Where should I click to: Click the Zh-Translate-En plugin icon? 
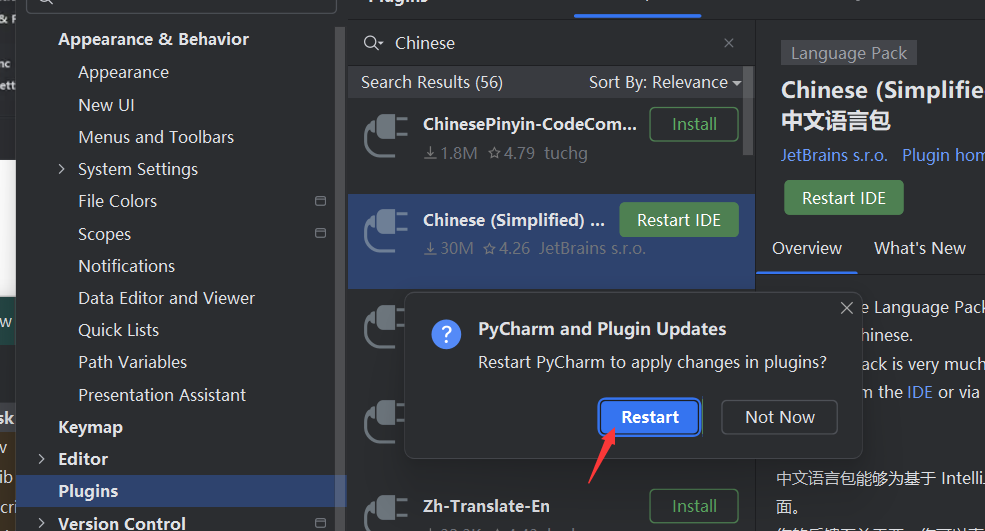point(386,512)
